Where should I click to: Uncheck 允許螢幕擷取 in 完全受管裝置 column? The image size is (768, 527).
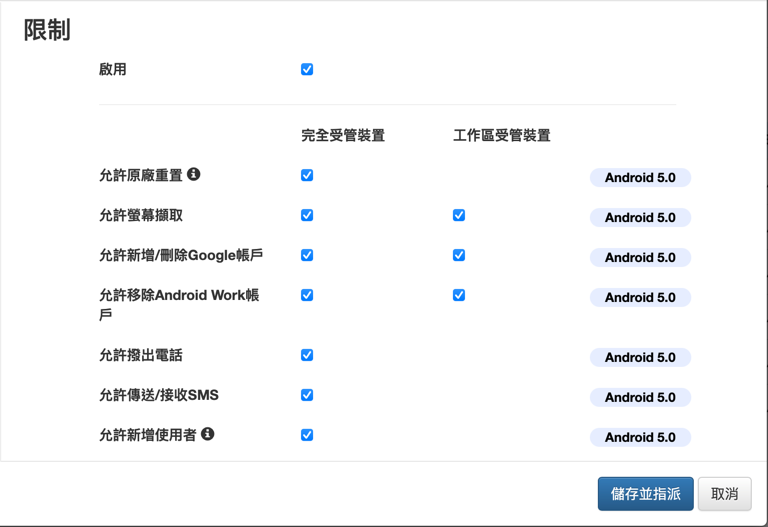[307, 215]
